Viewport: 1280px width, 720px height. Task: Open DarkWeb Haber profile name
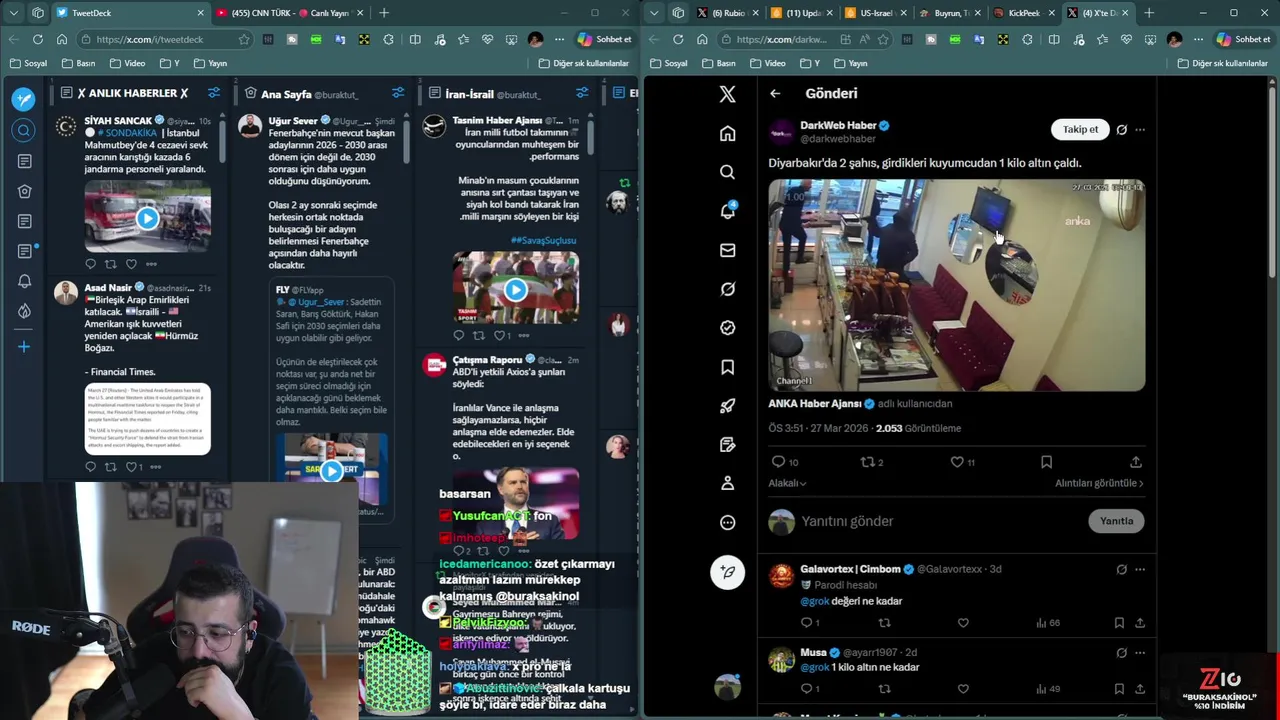tap(838, 126)
